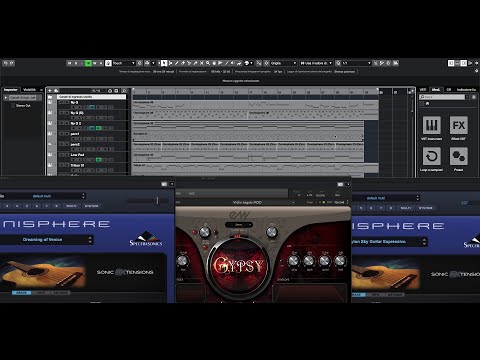Viewport: 480px width, 360px height.
Task: Click the Redo arrow in Cubase toolbar
Action: click(x=12, y=63)
